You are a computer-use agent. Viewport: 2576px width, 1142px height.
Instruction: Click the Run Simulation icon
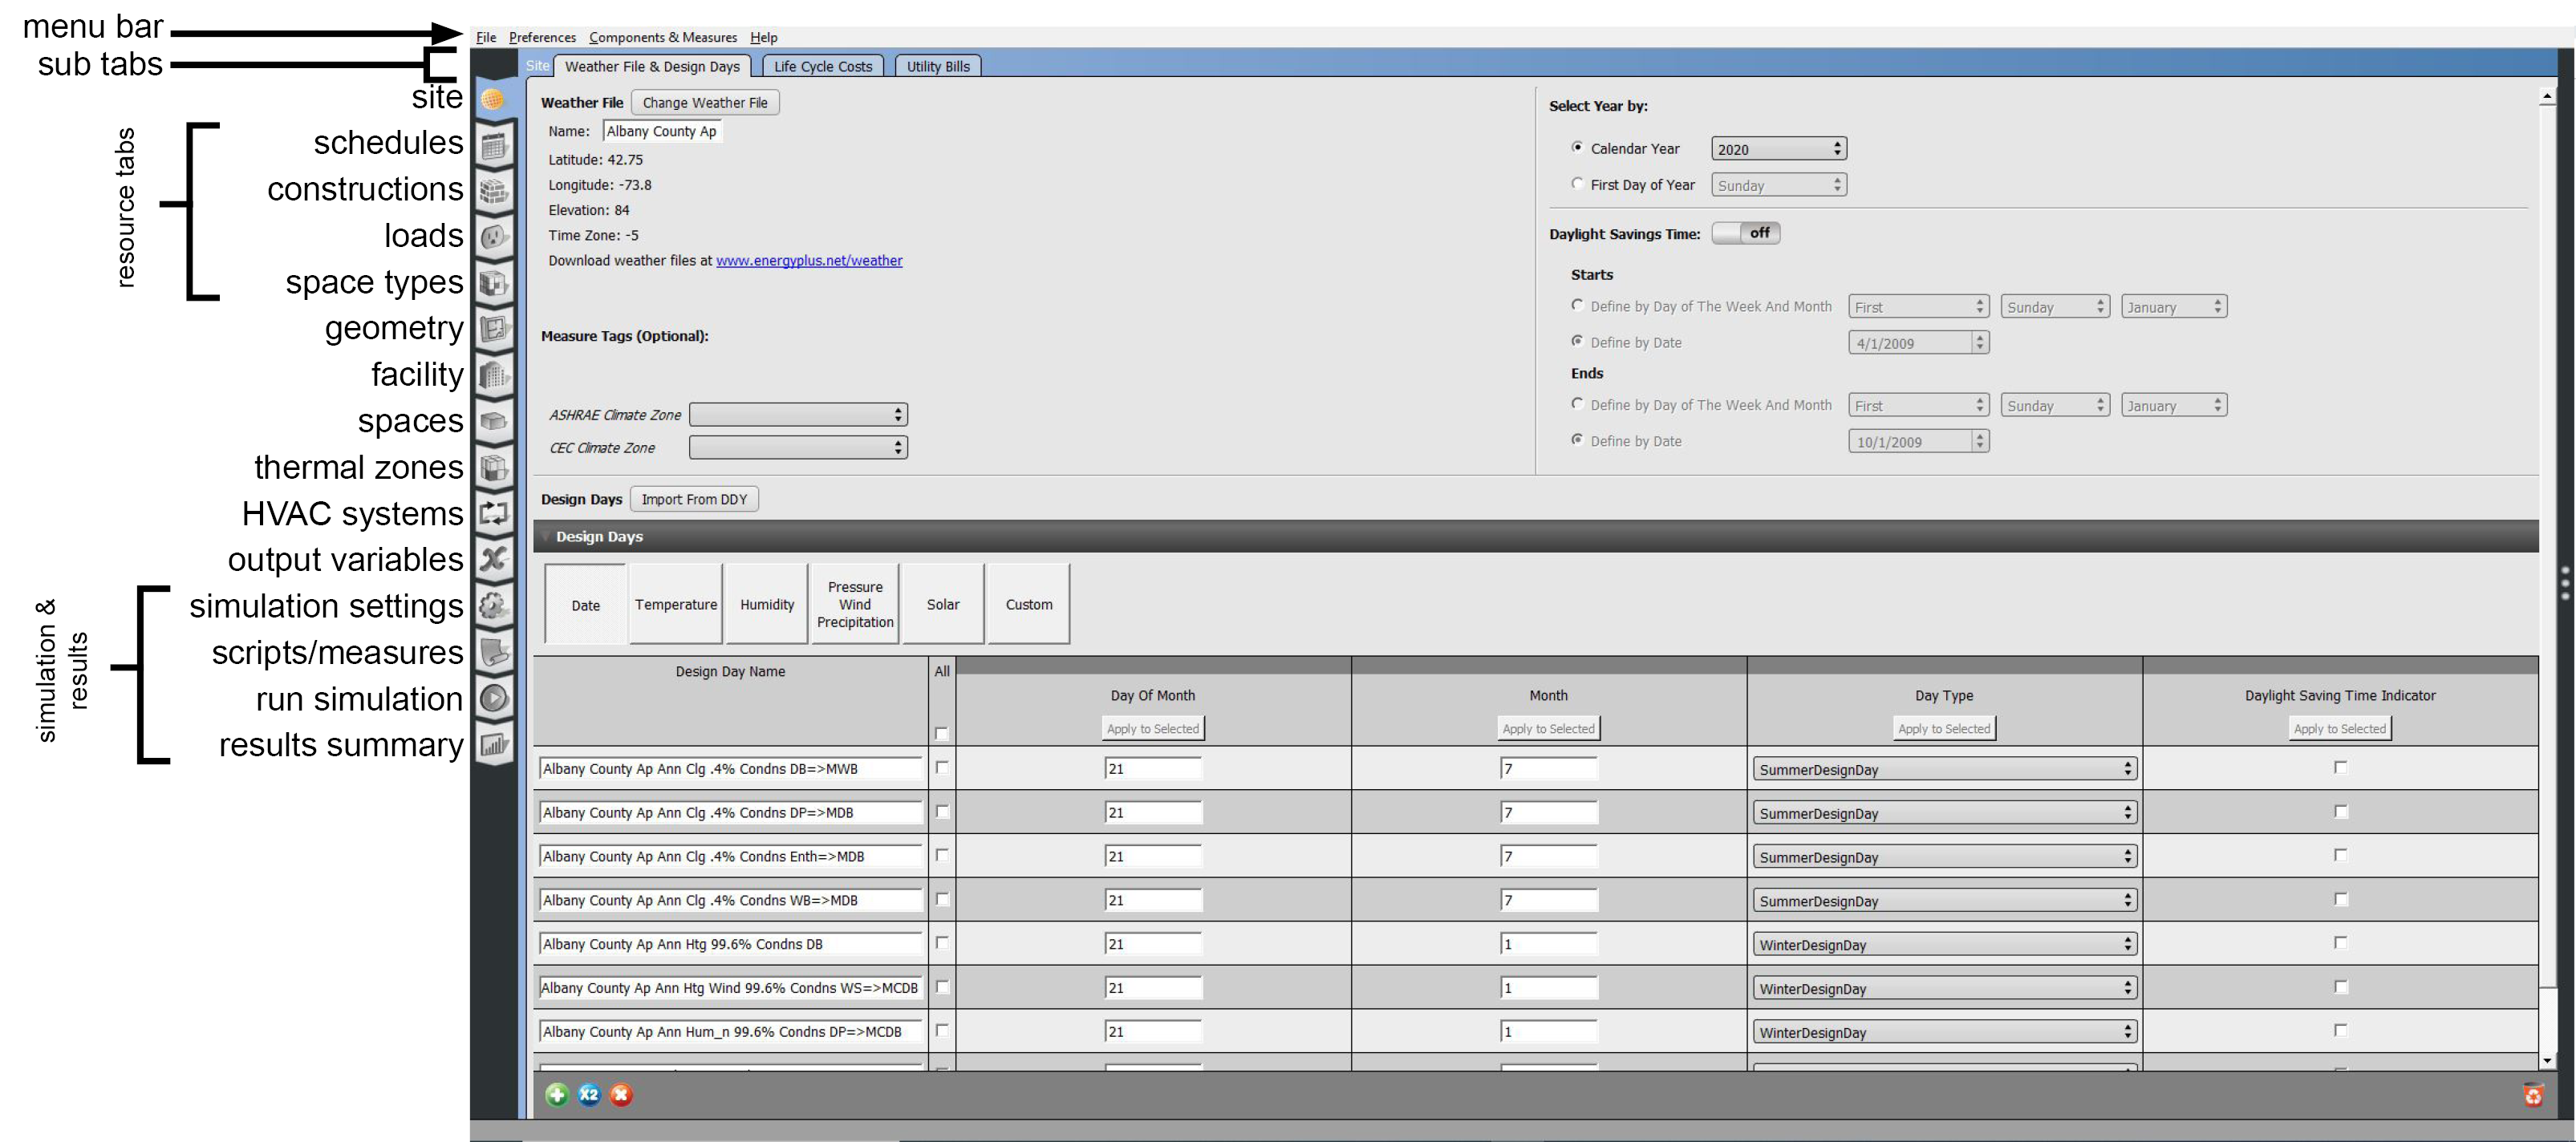click(493, 698)
